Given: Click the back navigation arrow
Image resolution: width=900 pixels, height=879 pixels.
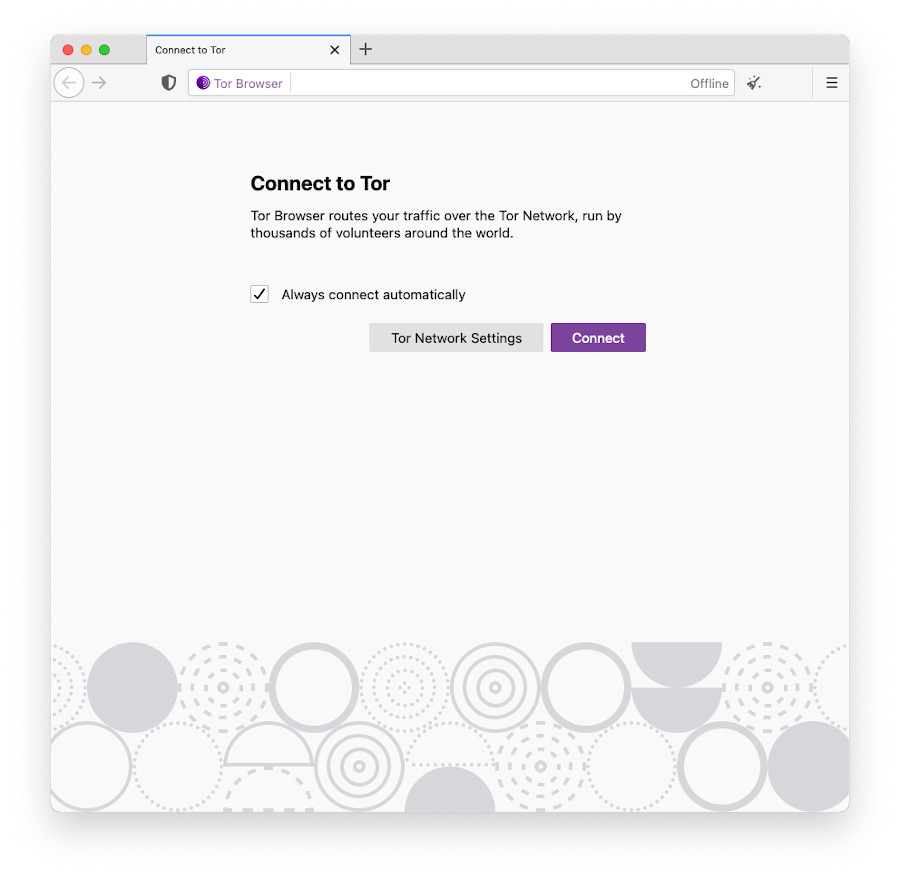Looking at the screenshot, I should 68,83.
